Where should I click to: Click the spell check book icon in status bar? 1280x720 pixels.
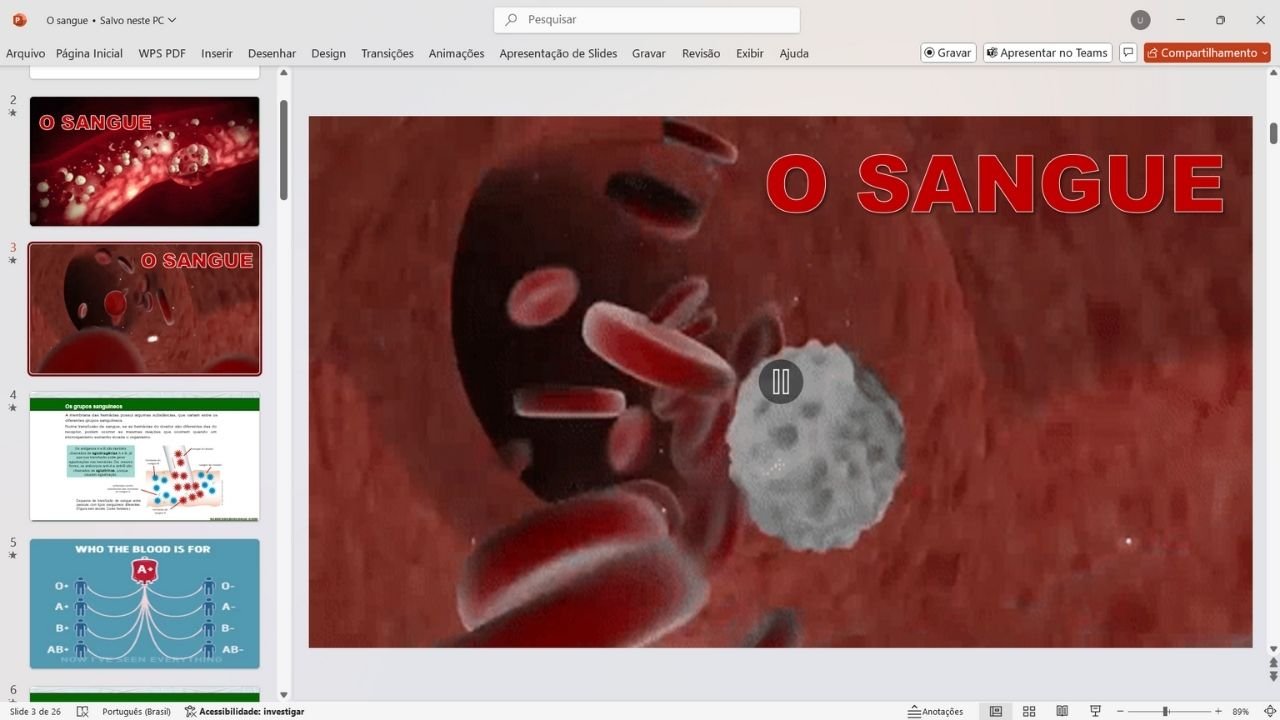[x=82, y=711]
